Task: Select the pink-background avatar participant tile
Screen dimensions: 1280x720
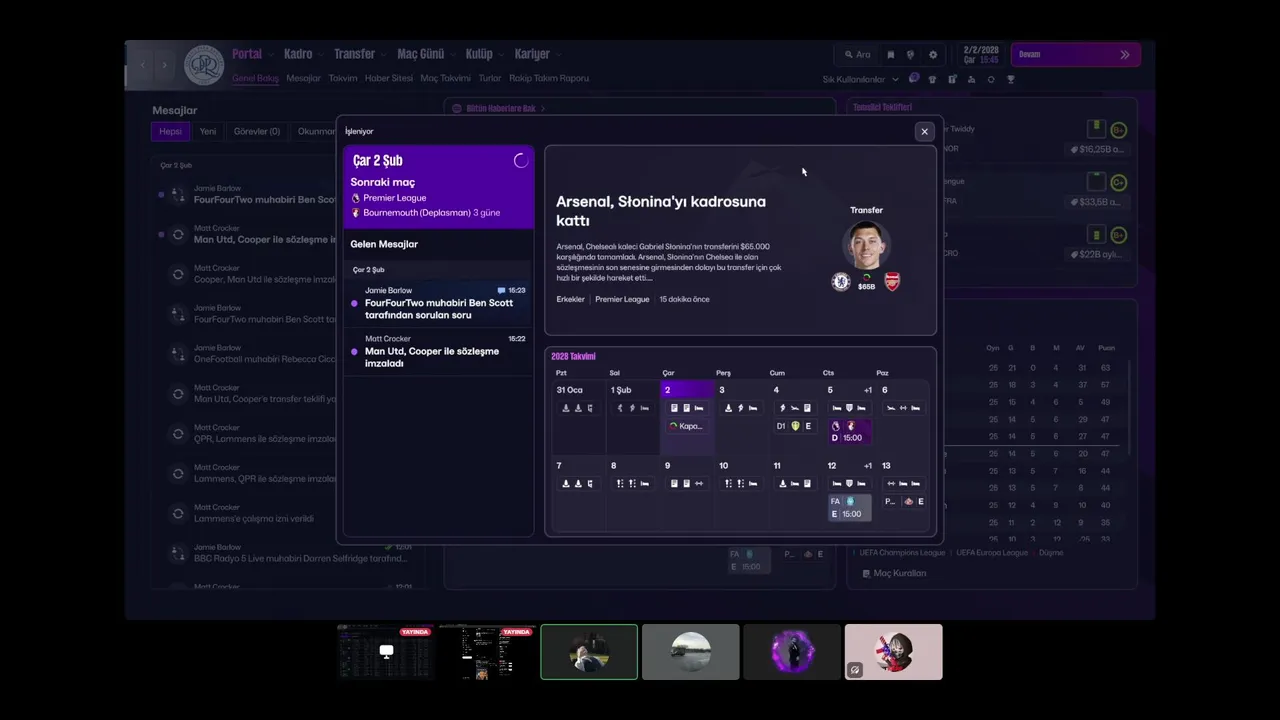Action: pos(893,652)
